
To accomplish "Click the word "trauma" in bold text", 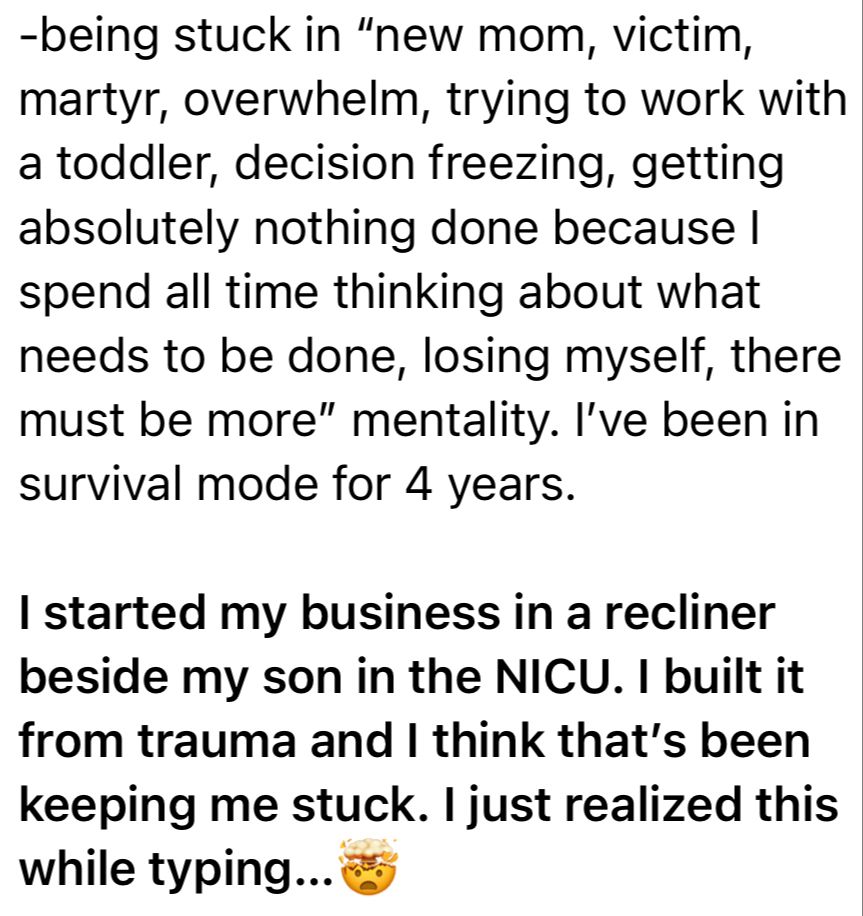I will [217, 741].
